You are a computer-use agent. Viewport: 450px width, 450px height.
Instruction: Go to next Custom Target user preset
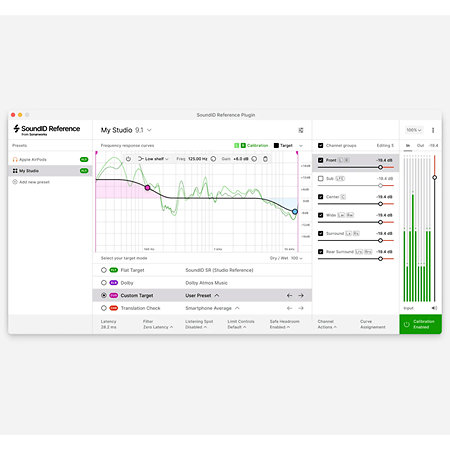point(301,295)
